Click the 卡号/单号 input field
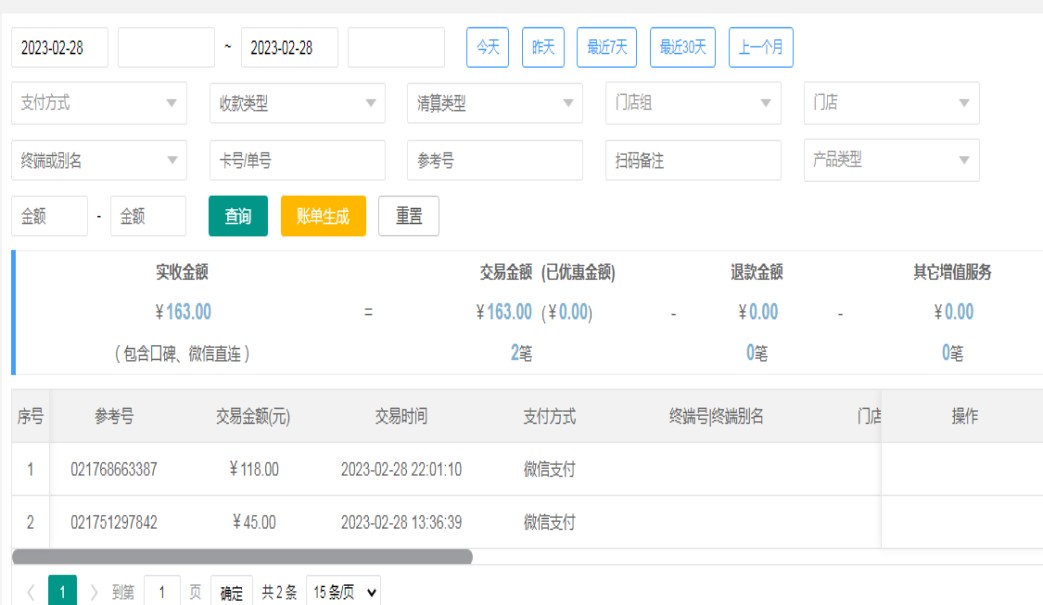This screenshot has height=605, width=1043. pos(297,160)
